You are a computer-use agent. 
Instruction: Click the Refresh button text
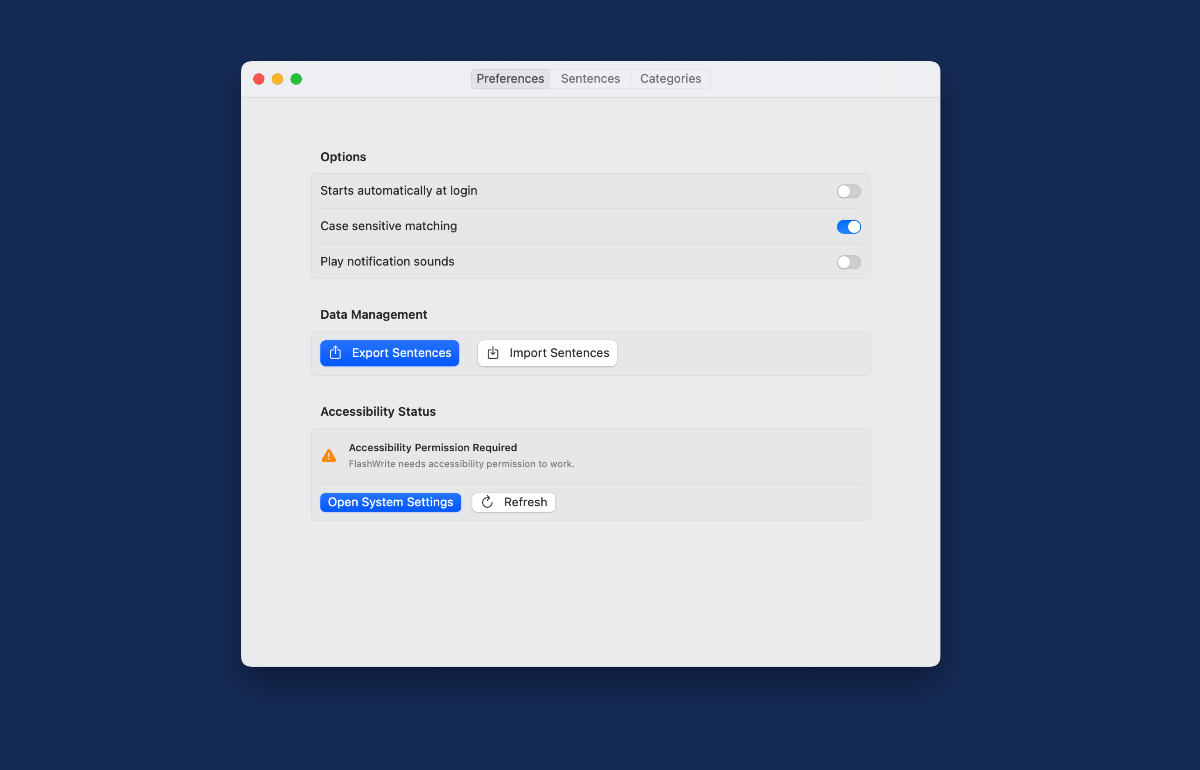[x=525, y=502]
